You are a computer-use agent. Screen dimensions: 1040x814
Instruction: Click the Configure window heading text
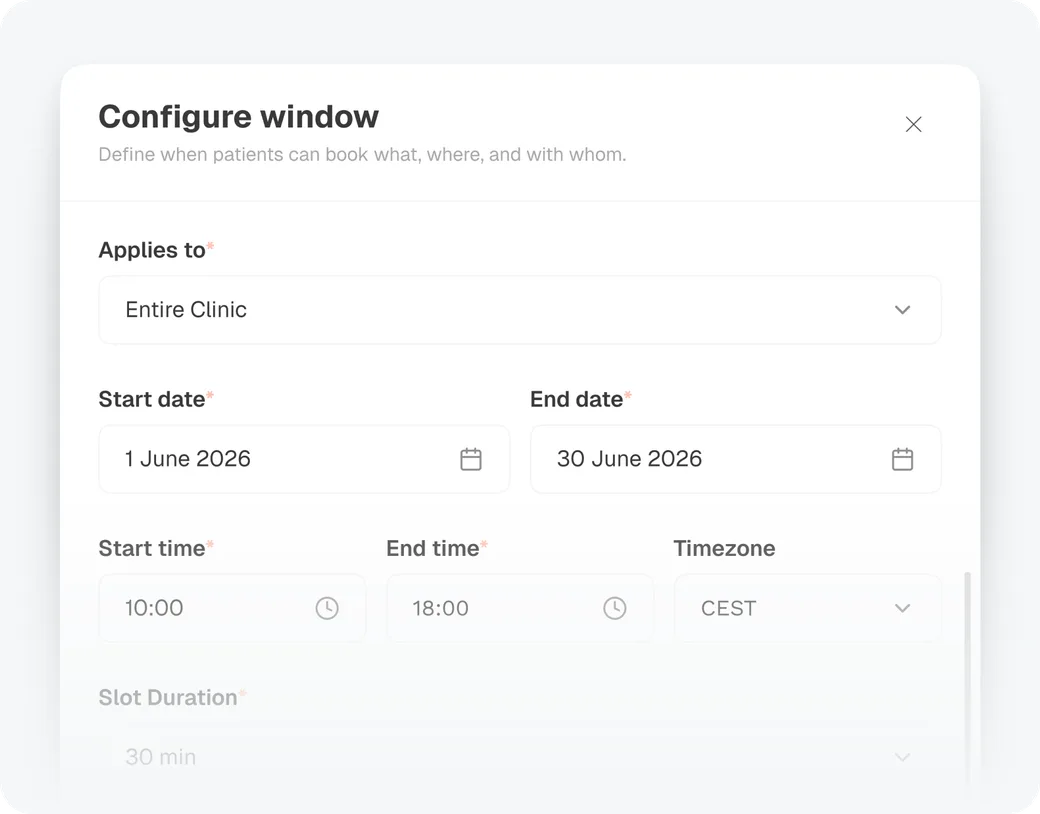click(x=239, y=117)
